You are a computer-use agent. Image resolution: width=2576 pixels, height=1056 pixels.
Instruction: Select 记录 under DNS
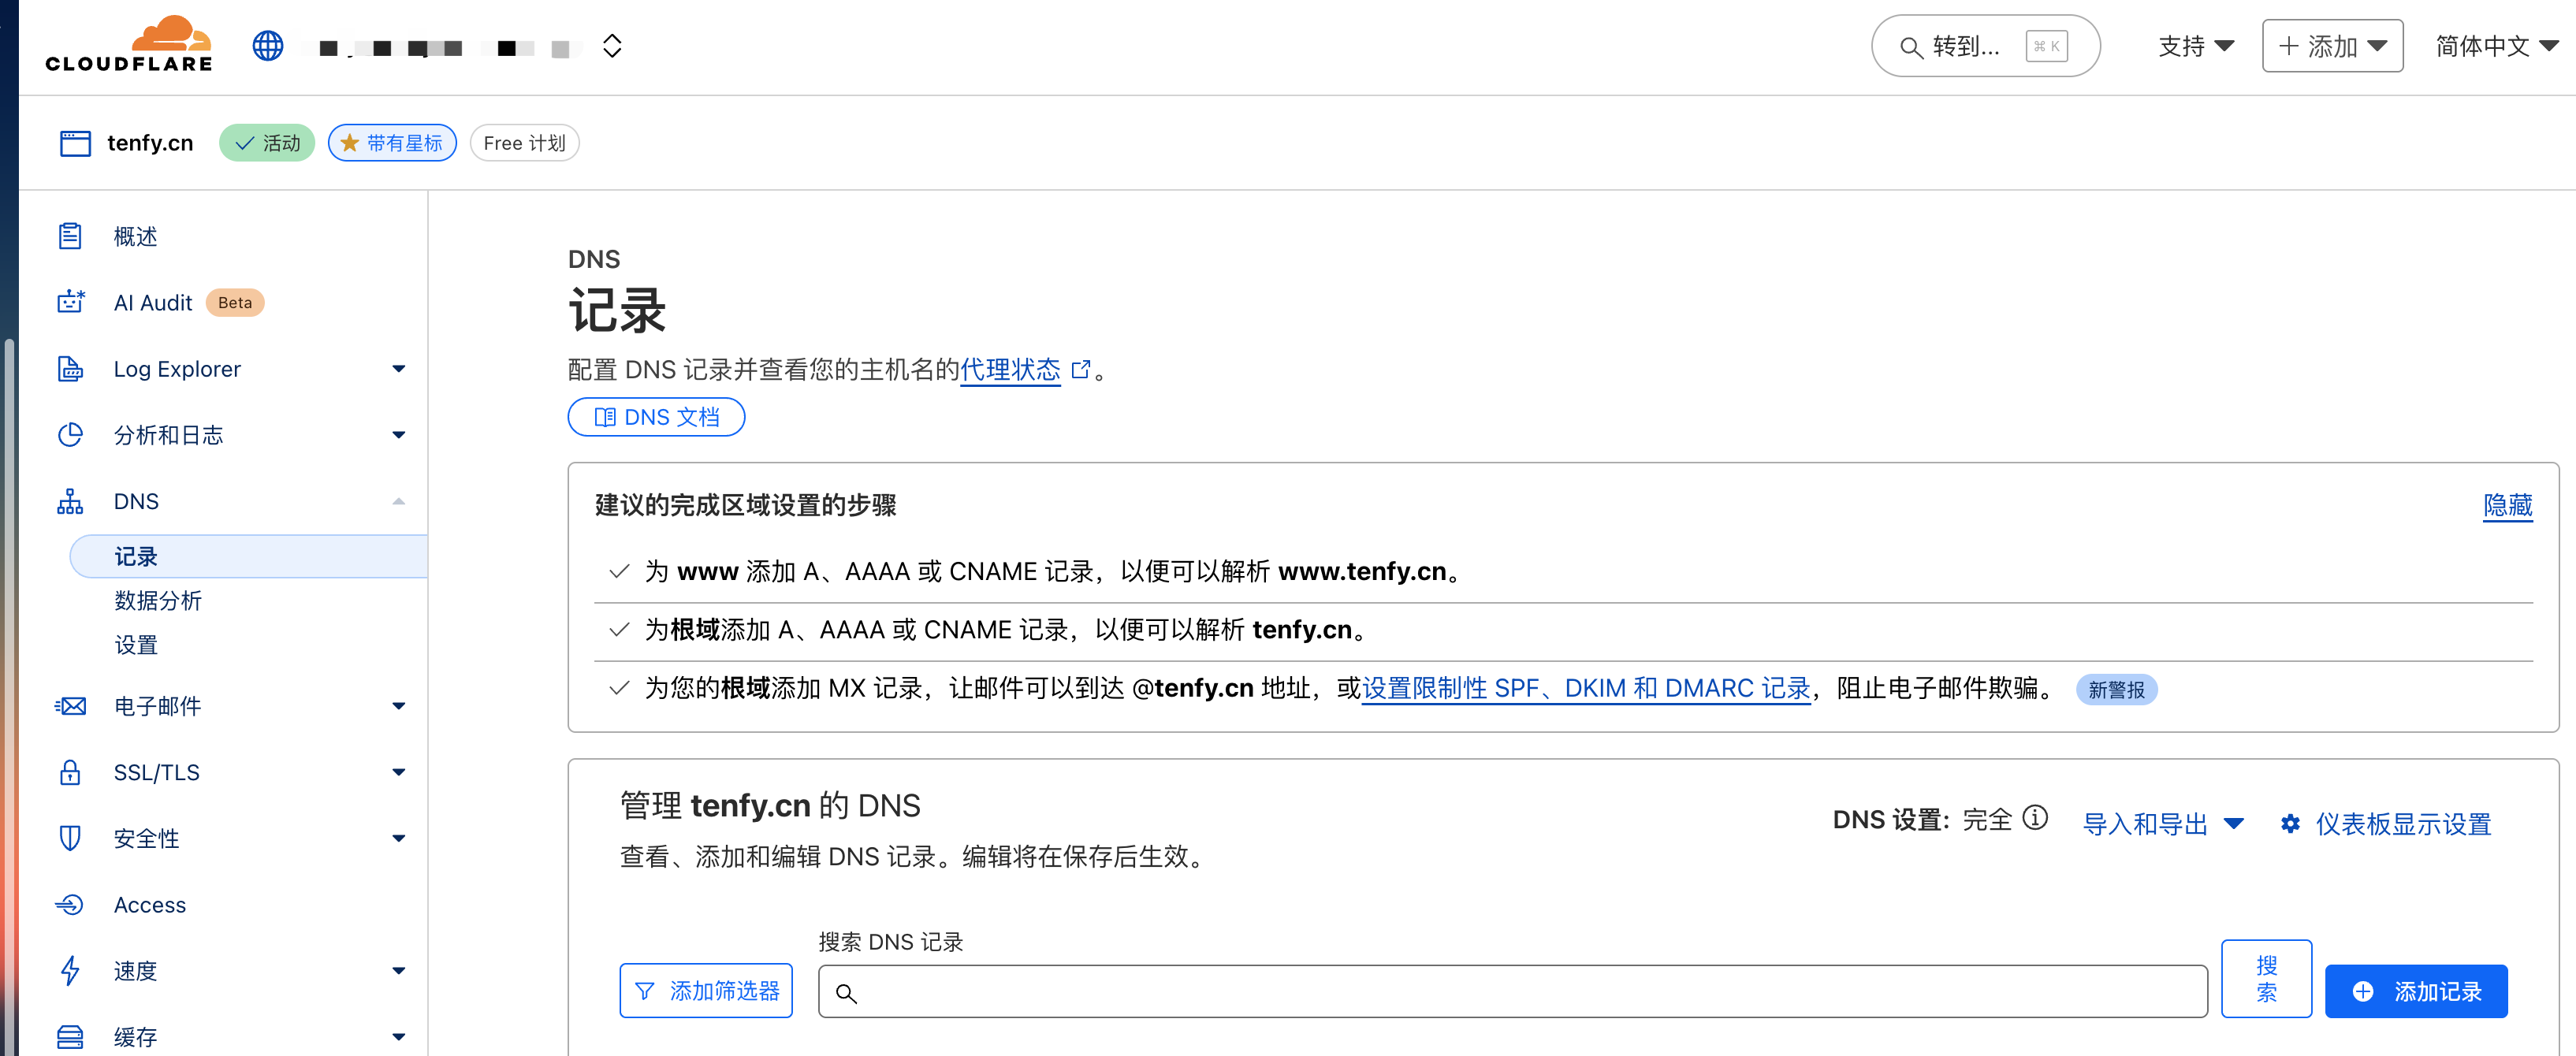[249, 556]
